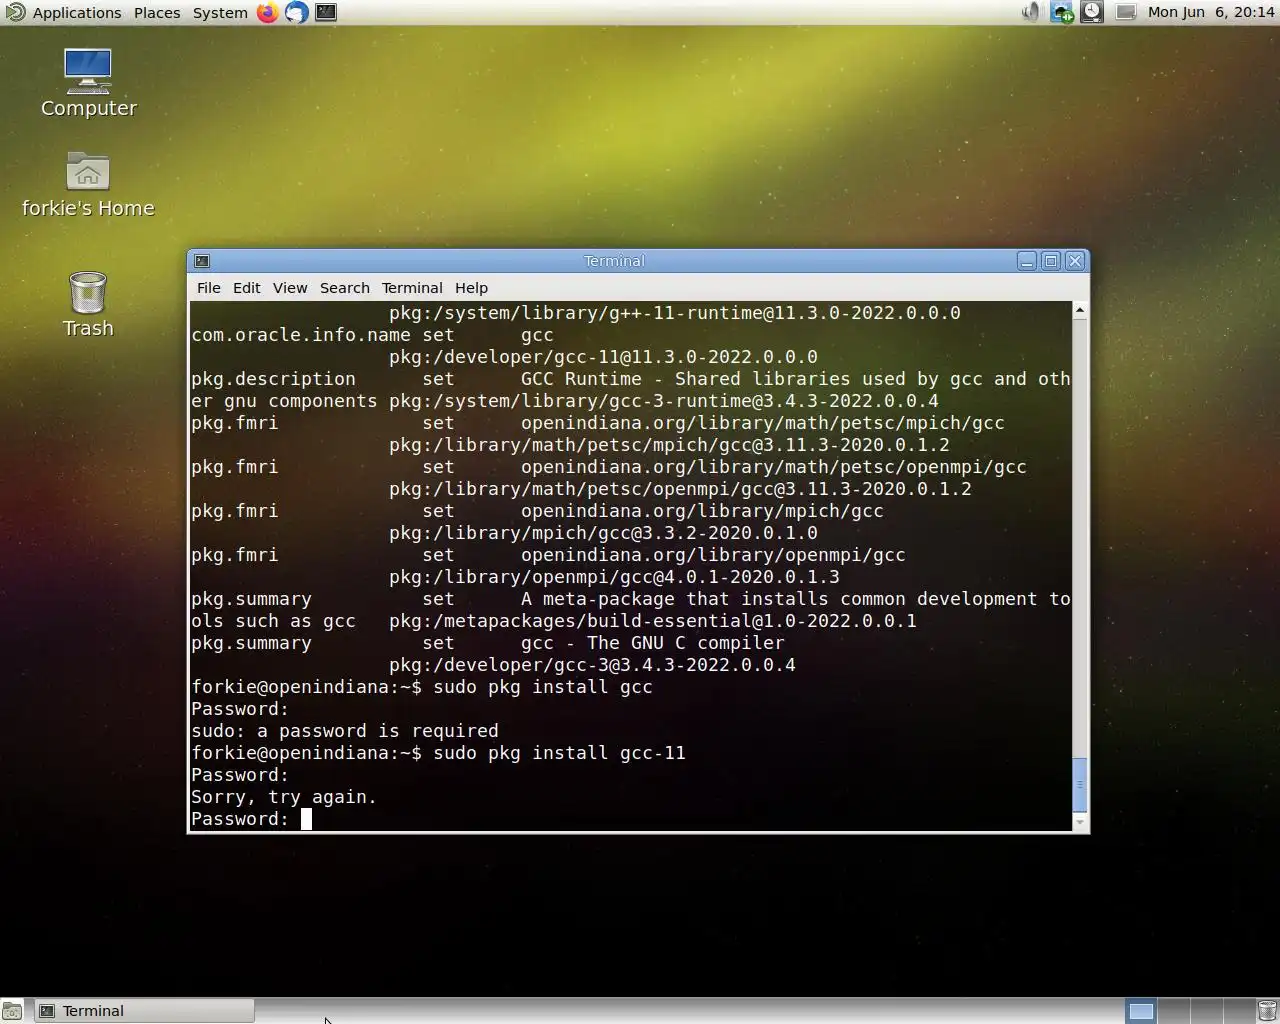Click 'pkg:/system/library/g++-11-runtime' line
Image resolution: width=1280 pixels, height=1024 pixels.
[675, 313]
